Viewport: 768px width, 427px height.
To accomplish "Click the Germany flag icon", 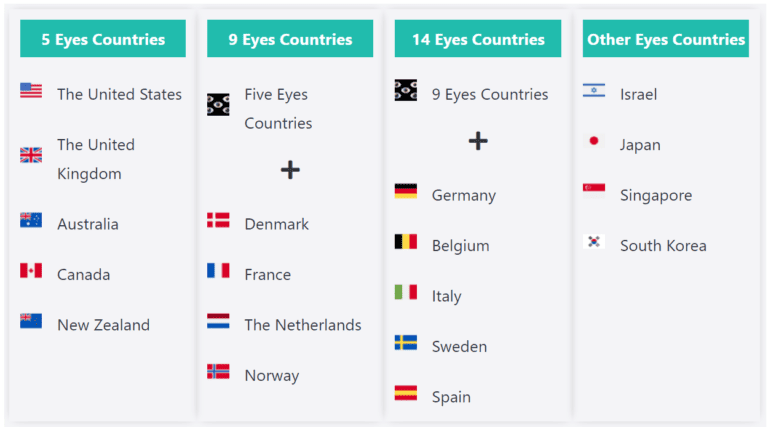I will pyautogui.click(x=406, y=191).
